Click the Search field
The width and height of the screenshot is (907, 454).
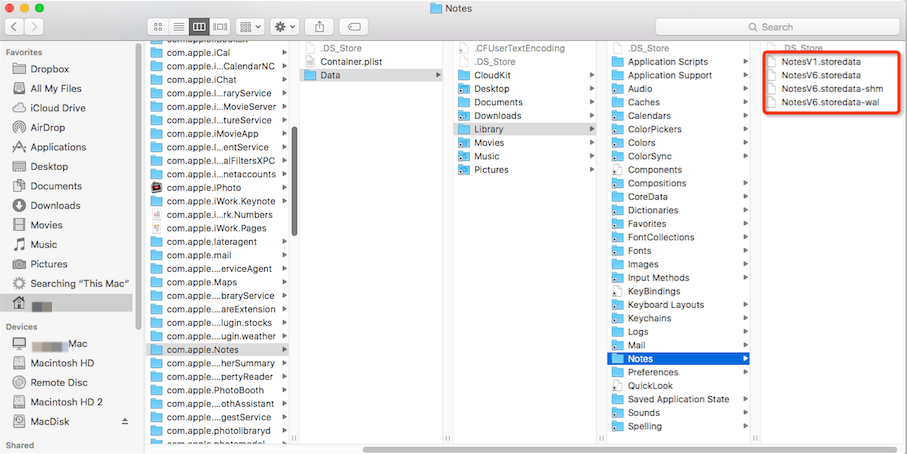(777, 27)
